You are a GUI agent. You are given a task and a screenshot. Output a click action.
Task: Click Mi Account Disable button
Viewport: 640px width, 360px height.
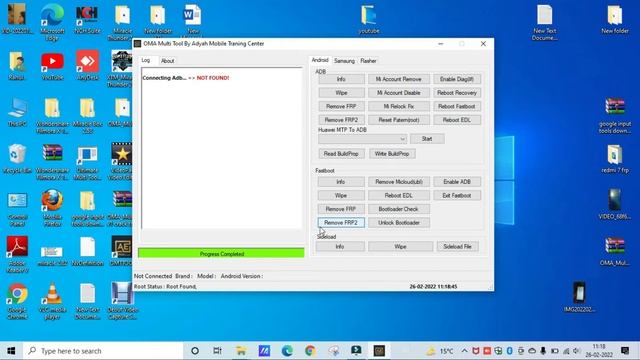click(x=399, y=93)
